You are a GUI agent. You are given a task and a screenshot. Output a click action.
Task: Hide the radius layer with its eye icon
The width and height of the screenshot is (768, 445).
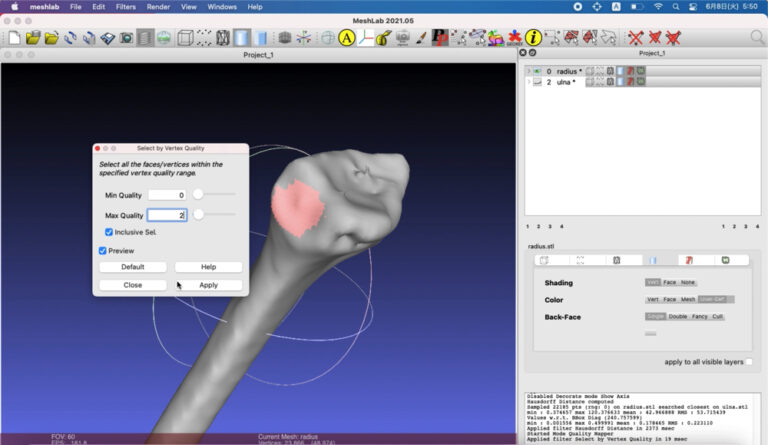pos(537,71)
